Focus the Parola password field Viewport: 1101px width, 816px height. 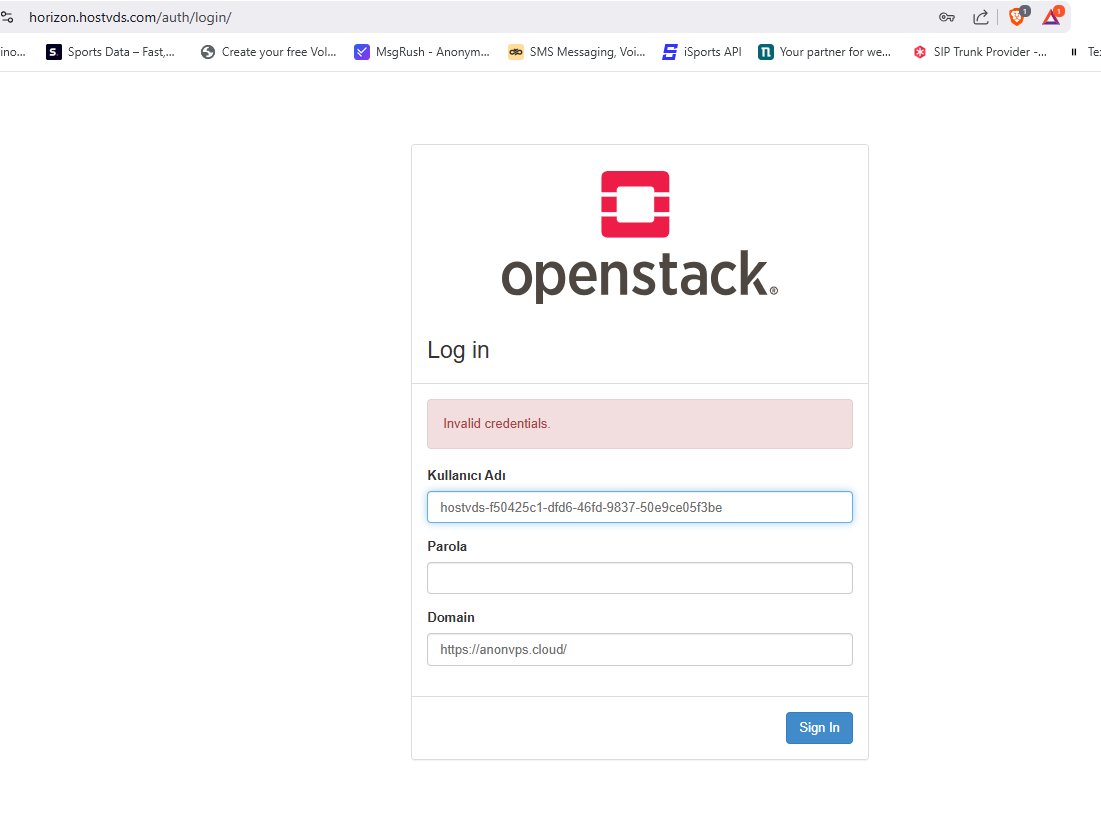coord(640,578)
